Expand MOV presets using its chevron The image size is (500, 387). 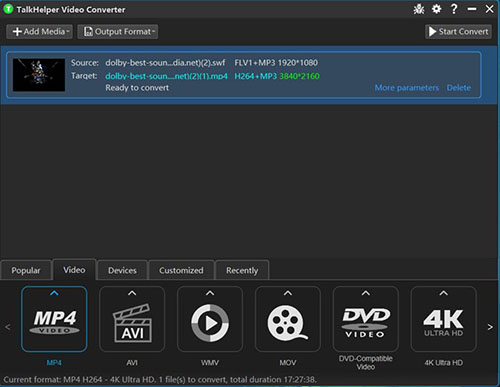pos(288,293)
